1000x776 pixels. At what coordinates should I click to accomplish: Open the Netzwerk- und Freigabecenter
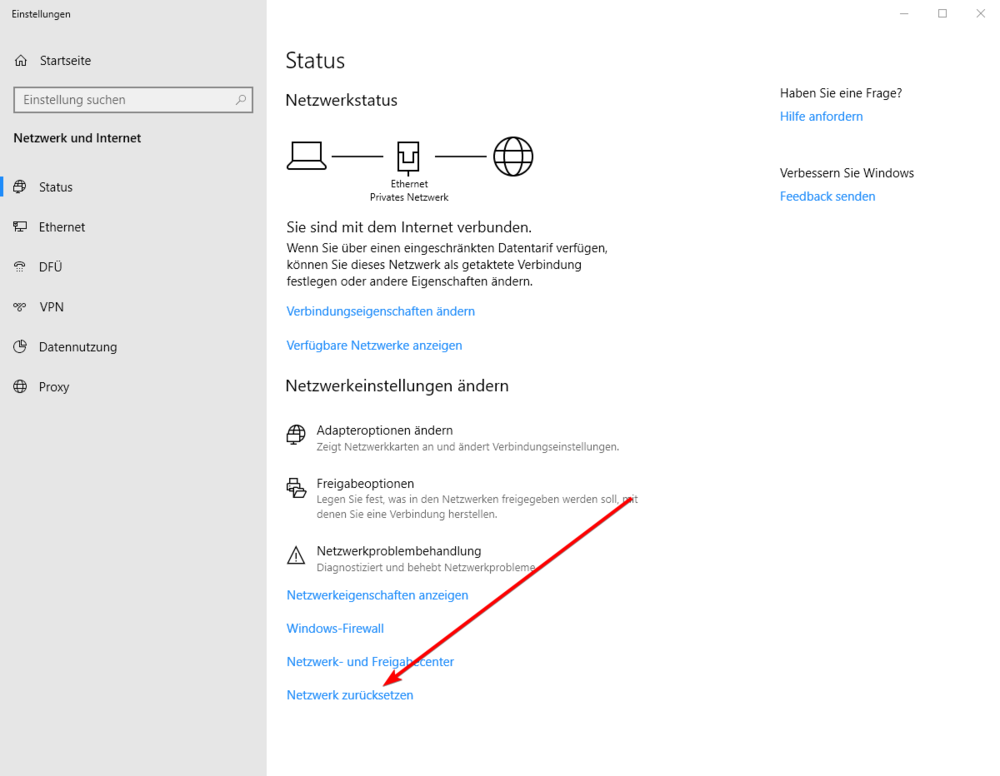pyautogui.click(x=370, y=661)
